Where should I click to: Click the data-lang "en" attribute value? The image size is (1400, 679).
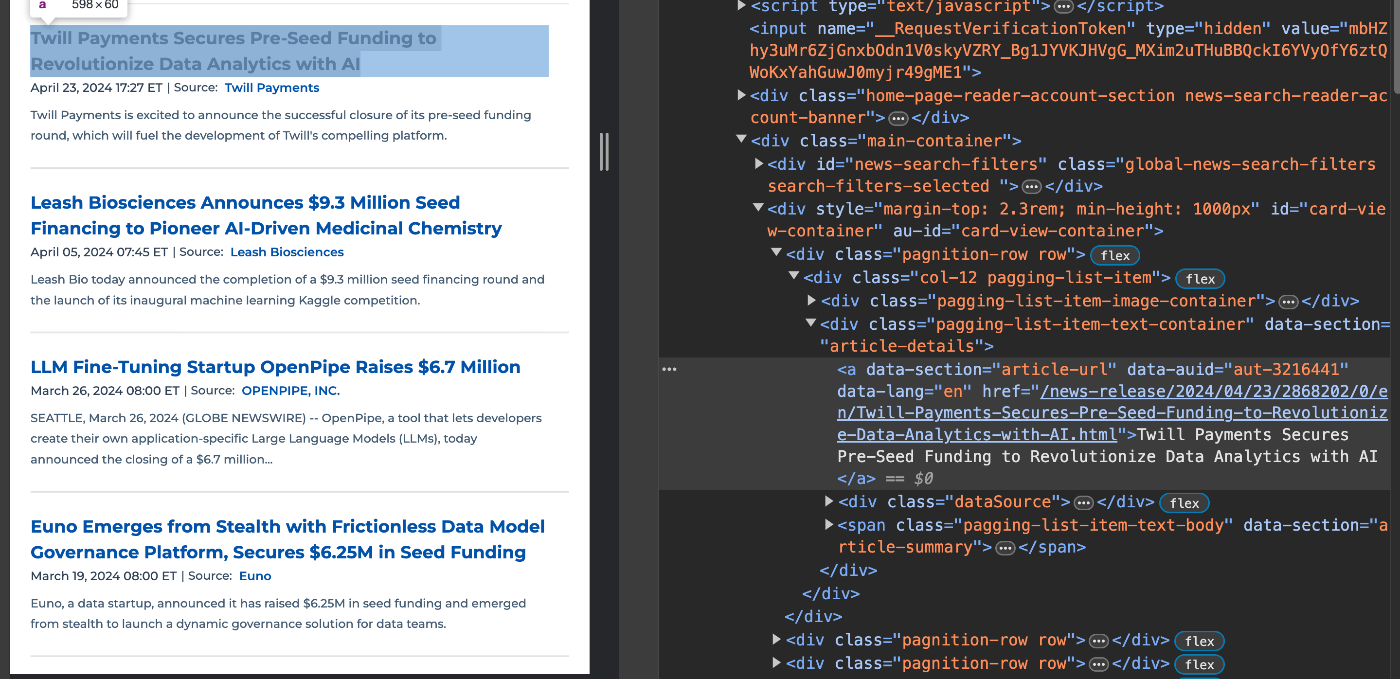click(x=952, y=392)
